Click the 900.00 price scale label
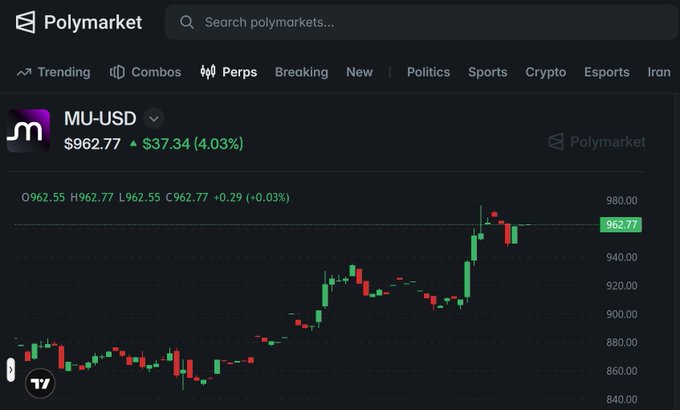The image size is (680, 410). tap(621, 314)
